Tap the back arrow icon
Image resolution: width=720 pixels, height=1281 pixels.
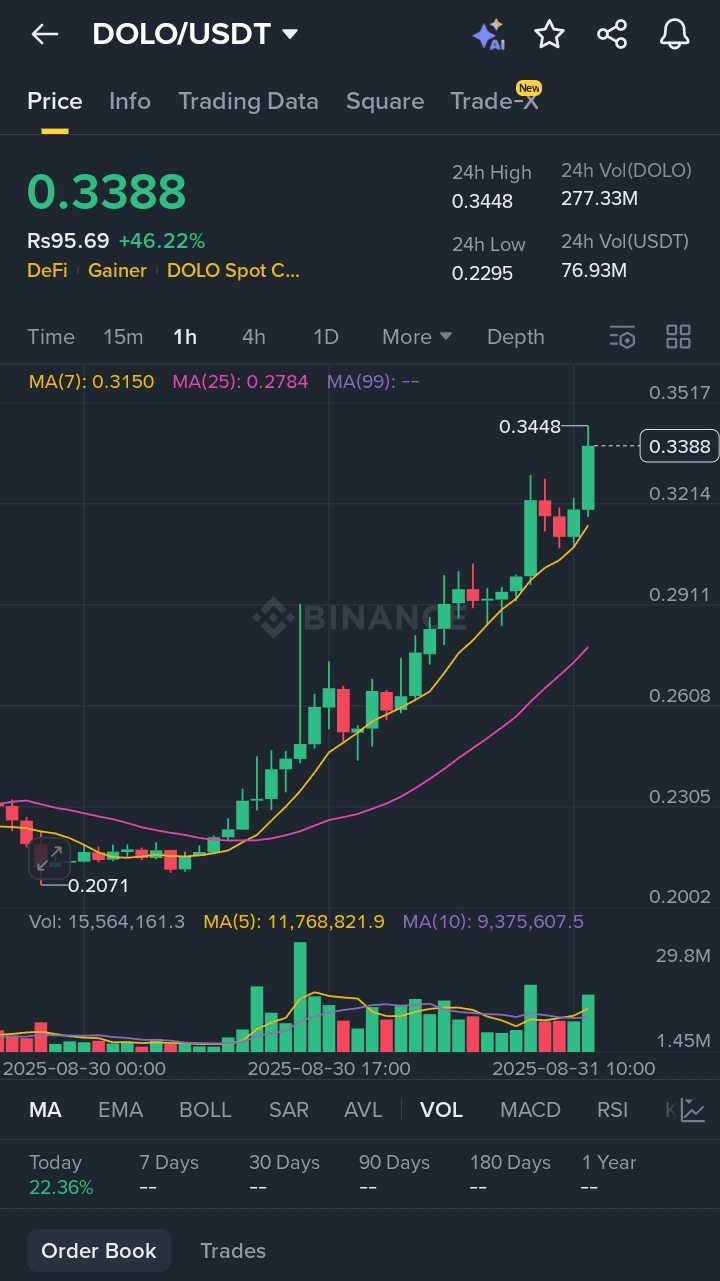click(x=45, y=35)
